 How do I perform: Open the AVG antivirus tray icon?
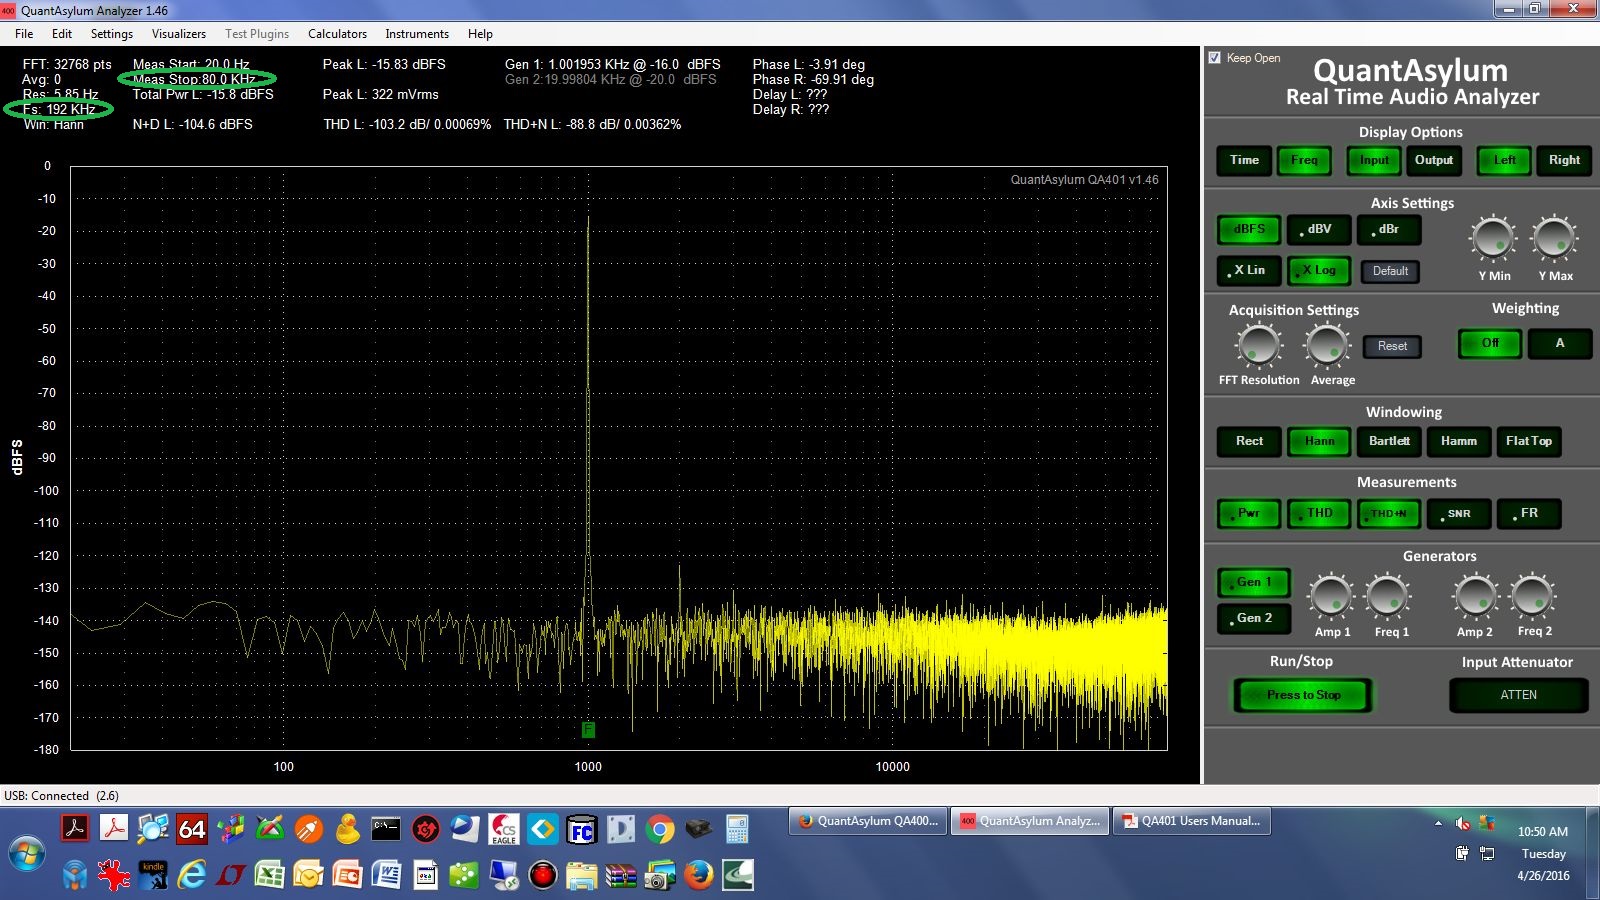point(1487,824)
